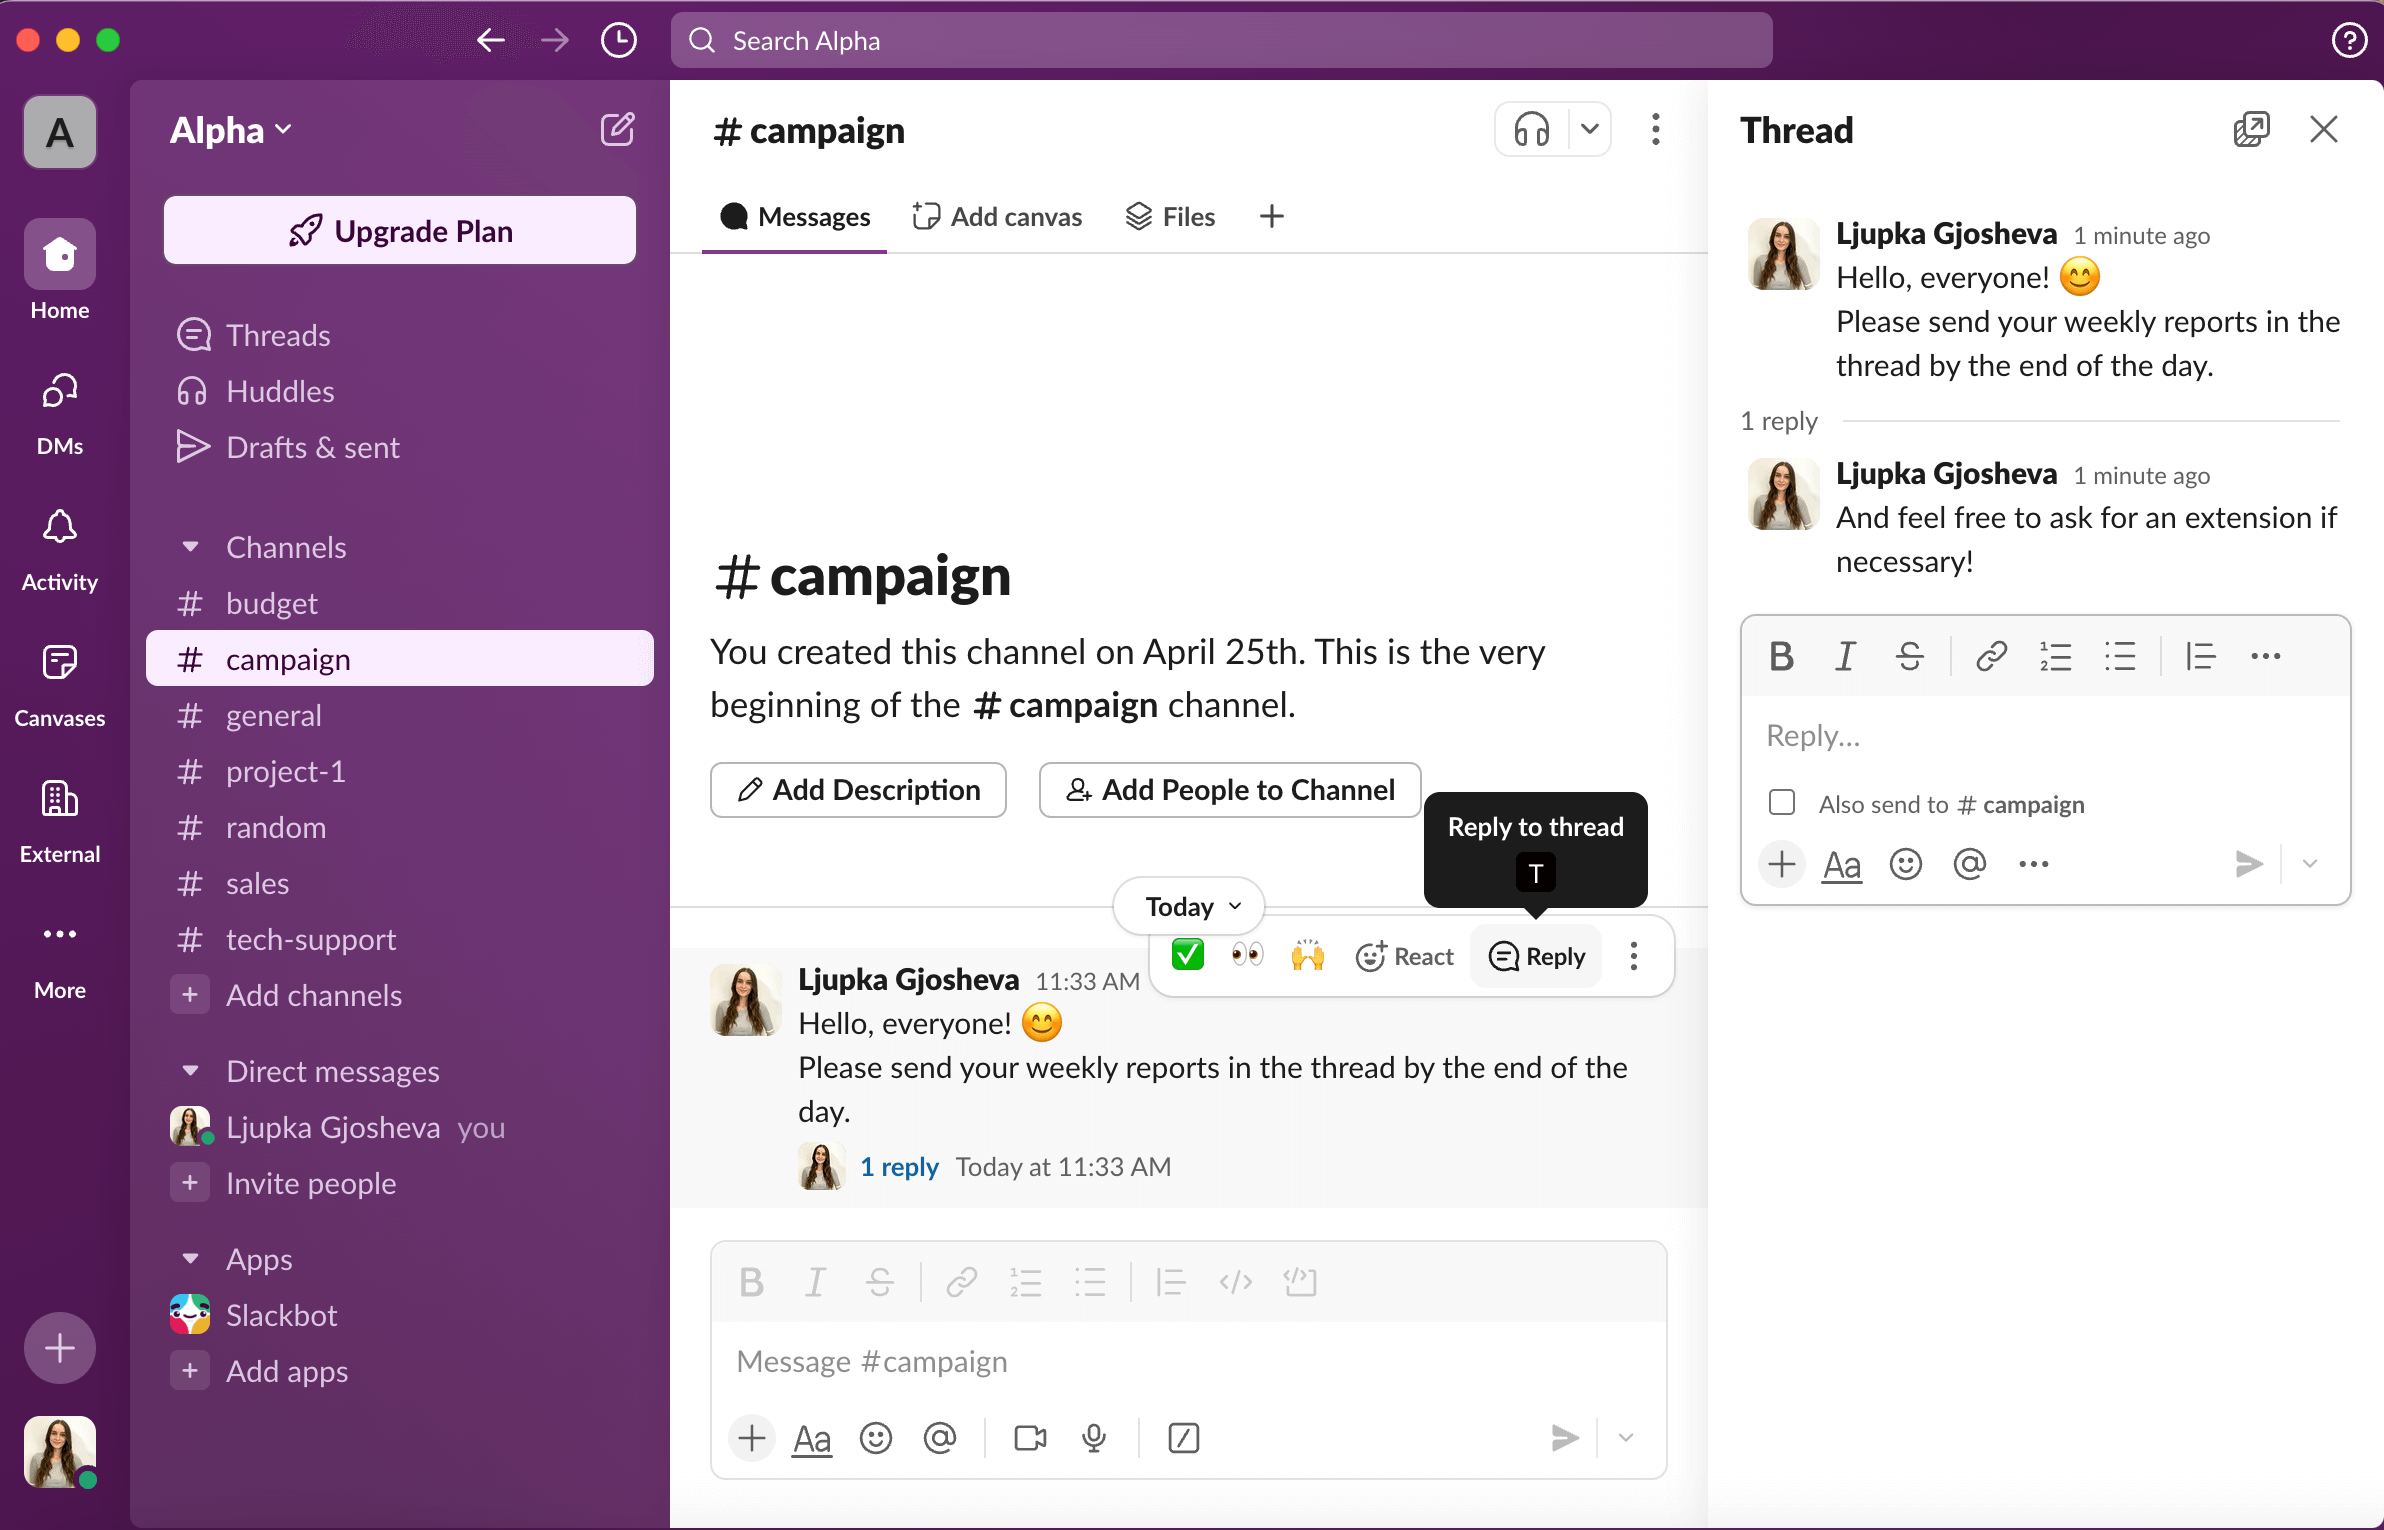The height and width of the screenshot is (1530, 2384).
Task: Record audio clip with microphone icon
Action: pyautogui.click(x=1094, y=1438)
